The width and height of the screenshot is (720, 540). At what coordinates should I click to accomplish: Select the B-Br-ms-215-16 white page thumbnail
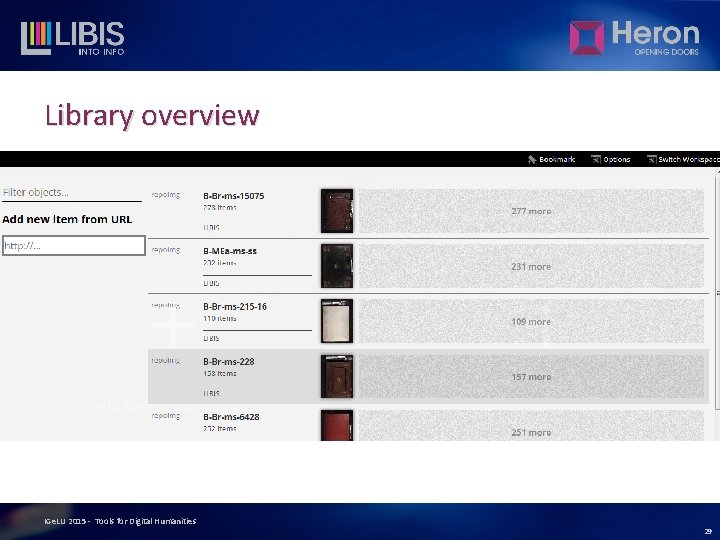(x=337, y=321)
